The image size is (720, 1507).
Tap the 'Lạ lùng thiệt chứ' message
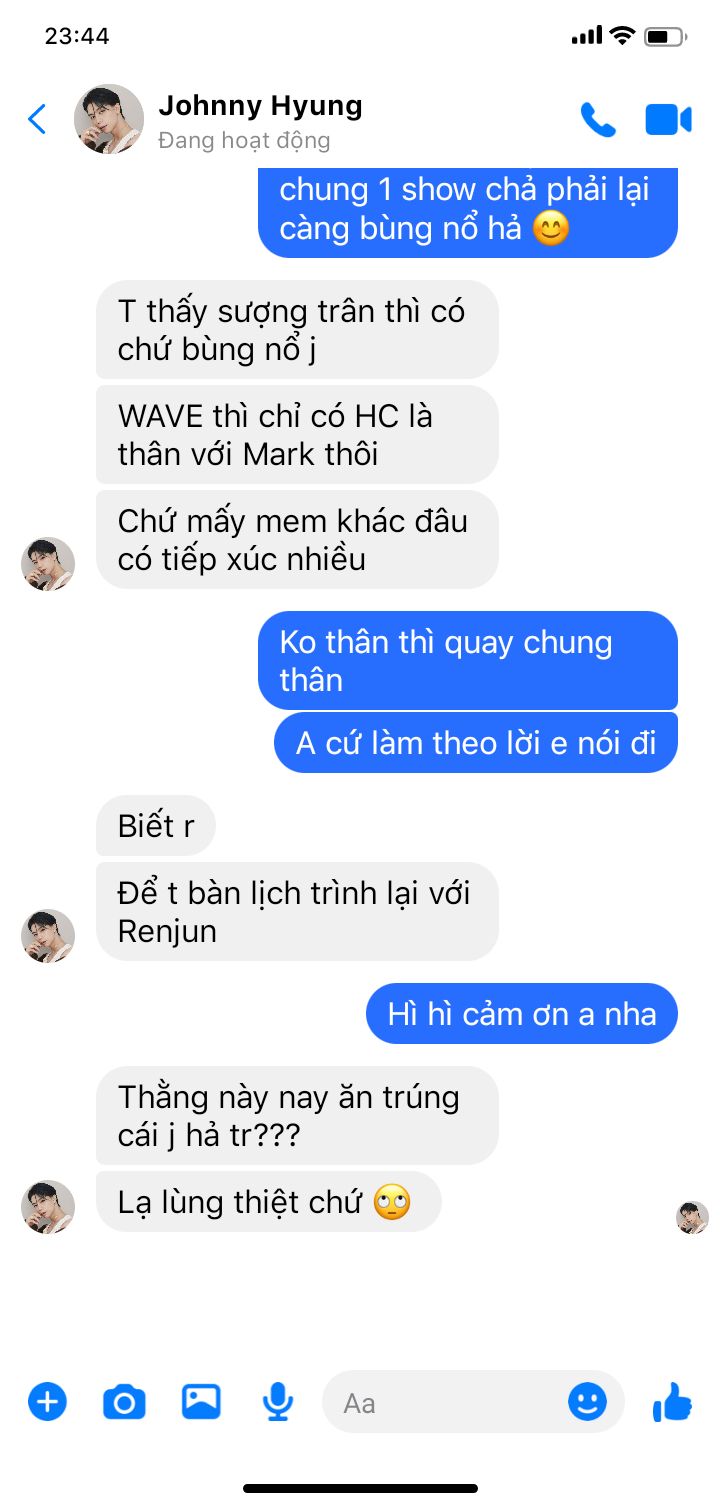tap(268, 1201)
